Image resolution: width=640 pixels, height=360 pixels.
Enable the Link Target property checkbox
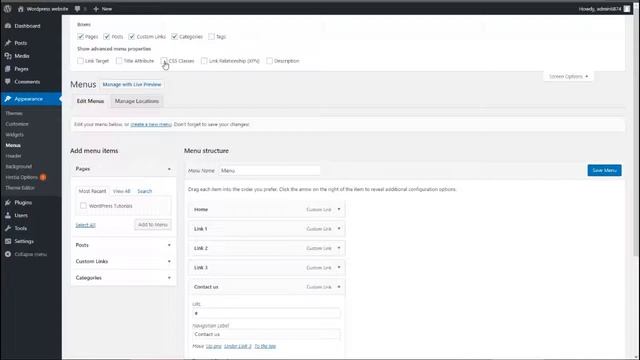point(80,61)
